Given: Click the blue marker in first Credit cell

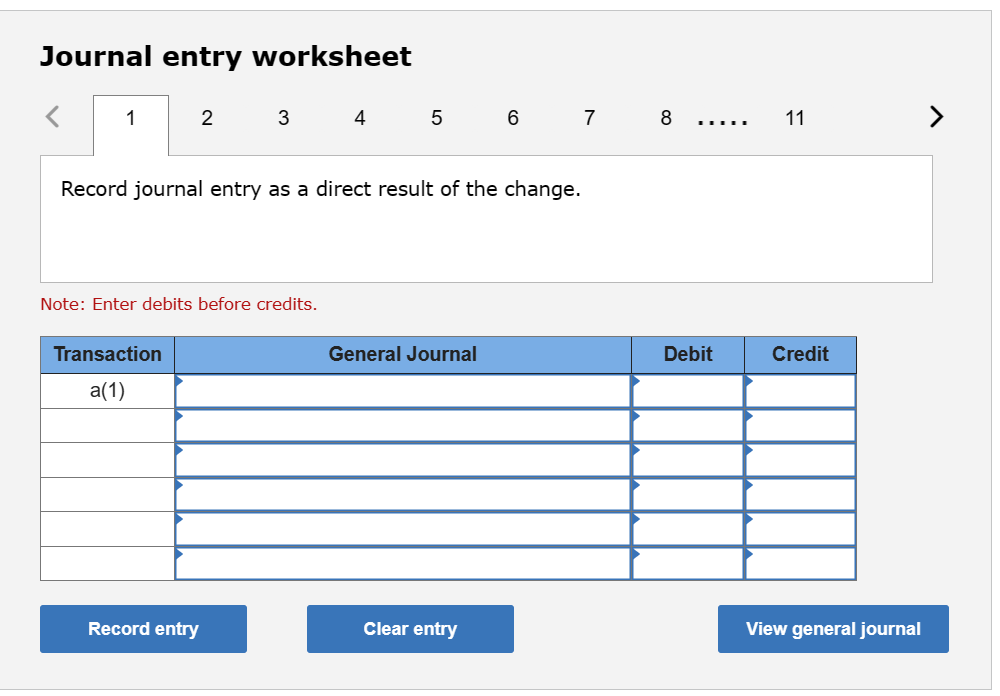Looking at the screenshot, I should pyautogui.click(x=750, y=381).
